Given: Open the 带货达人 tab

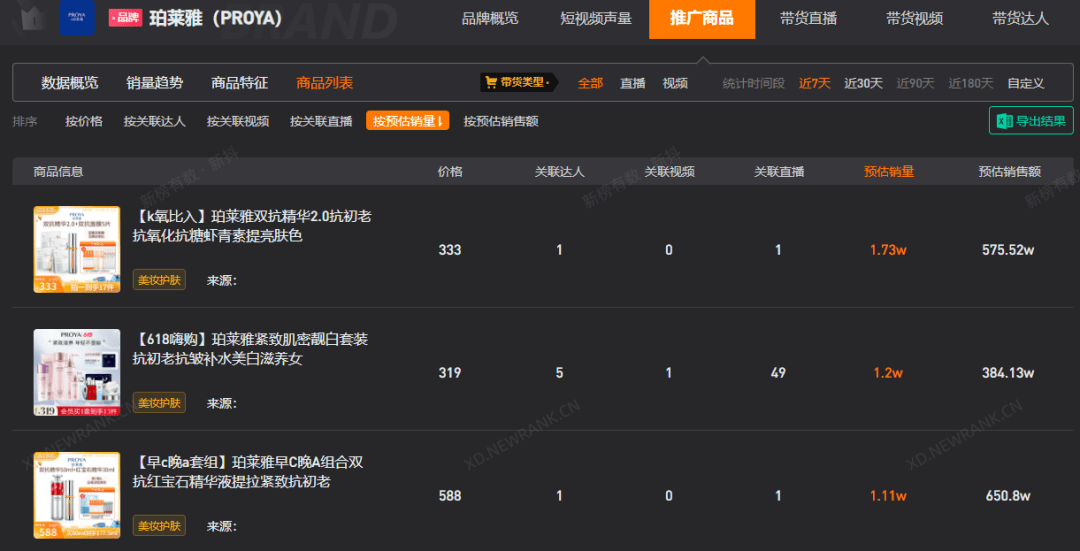Looking at the screenshot, I should [x=1020, y=19].
